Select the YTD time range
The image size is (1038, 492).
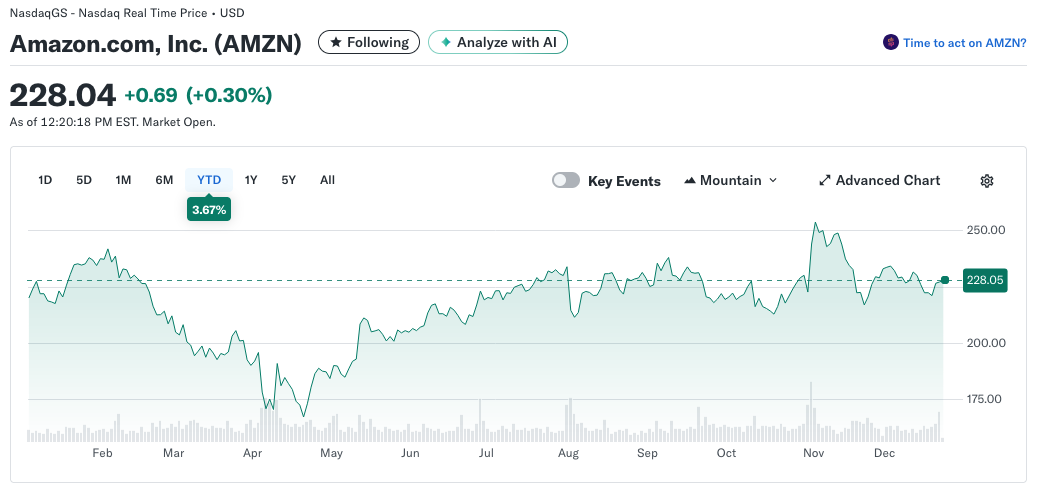point(209,179)
